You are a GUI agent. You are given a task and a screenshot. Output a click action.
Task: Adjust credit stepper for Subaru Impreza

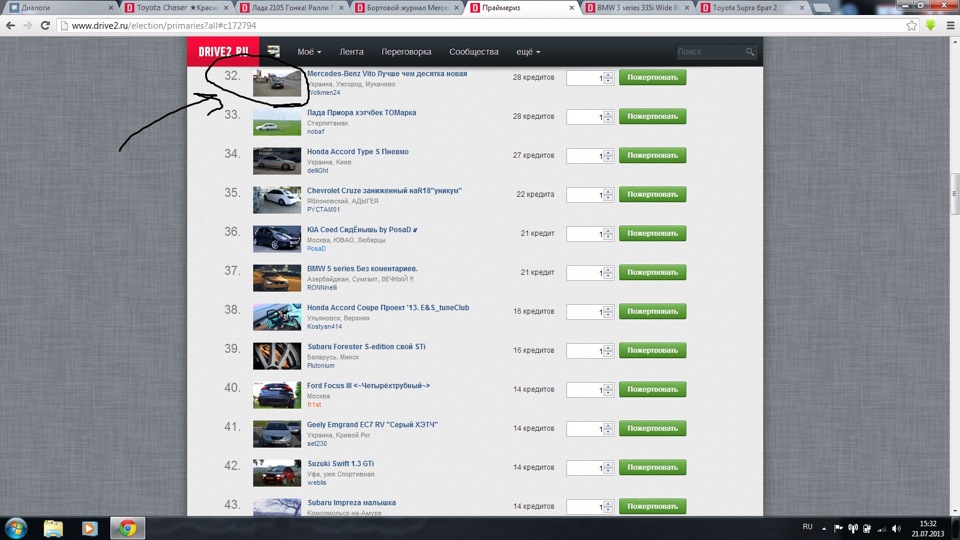pos(607,507)
